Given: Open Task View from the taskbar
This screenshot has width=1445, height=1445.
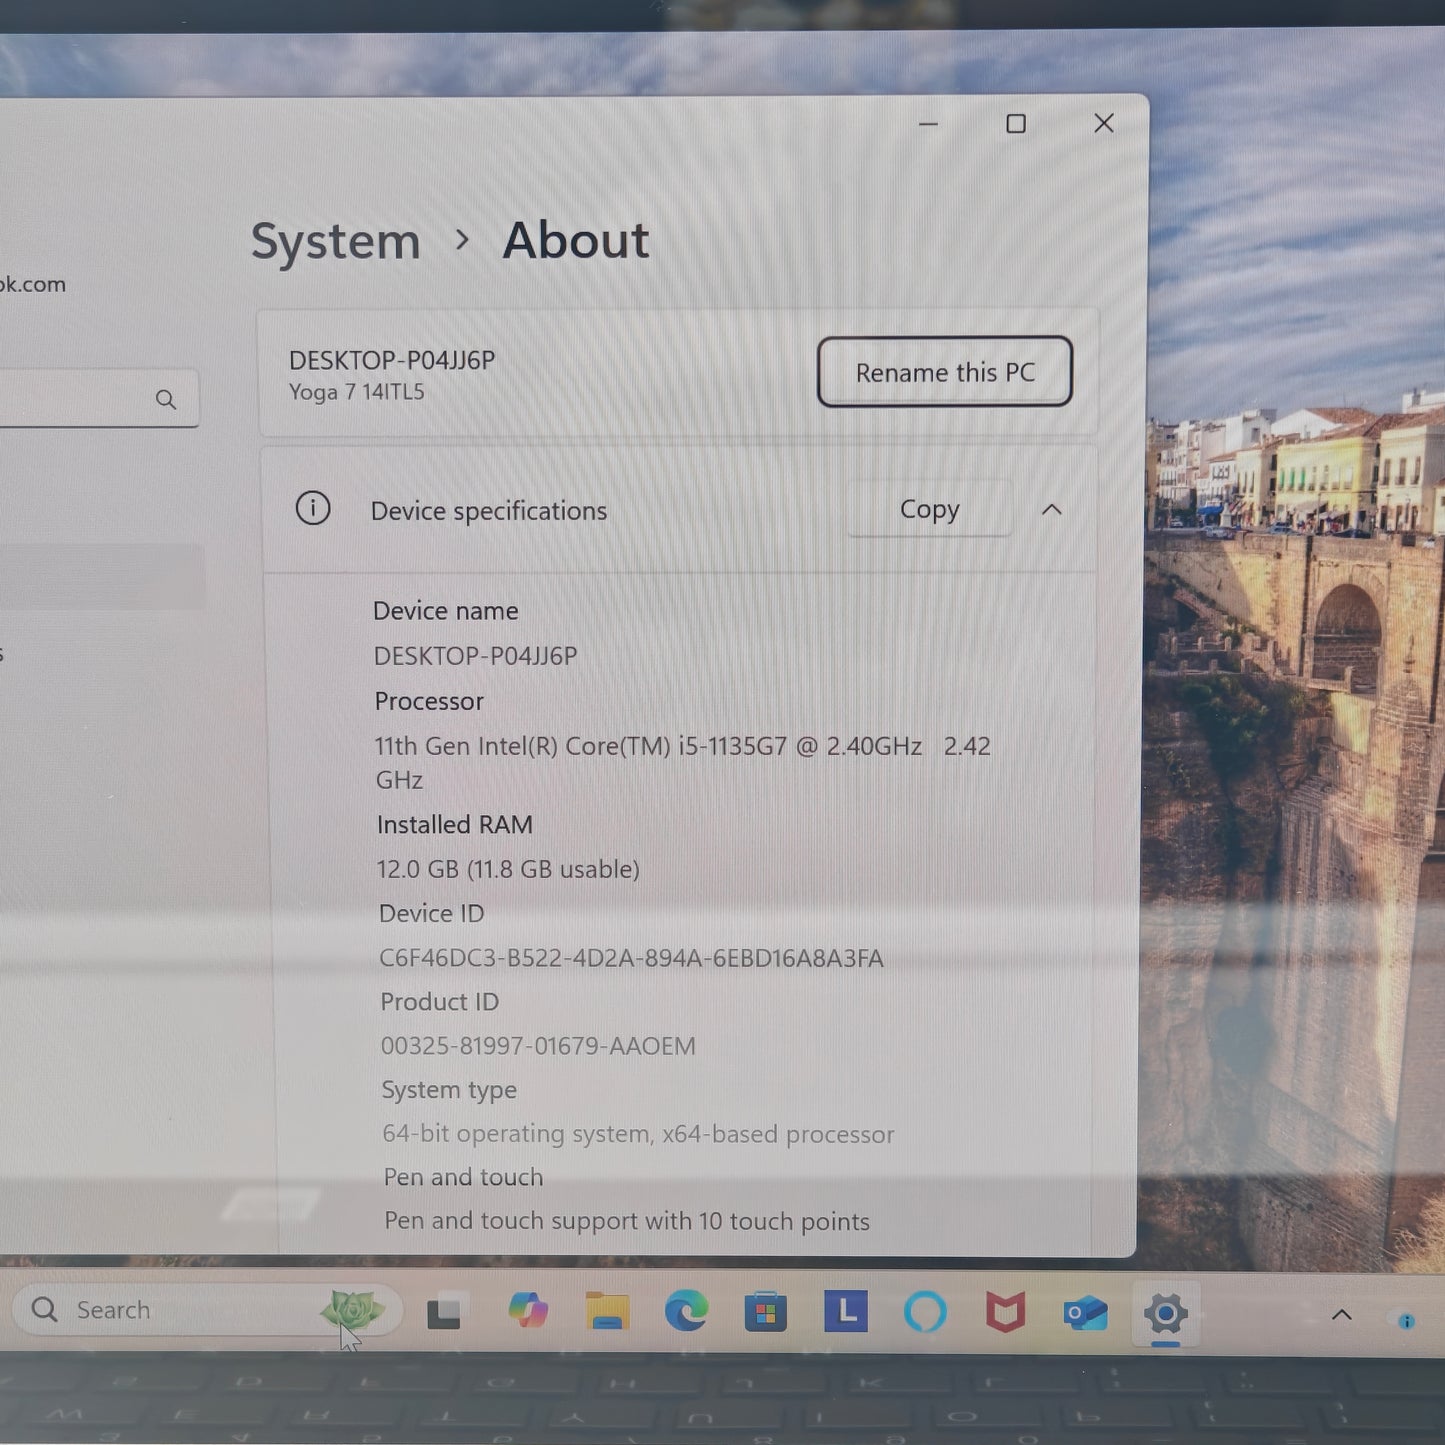Looking at the screenshot, I should 444,1312.
